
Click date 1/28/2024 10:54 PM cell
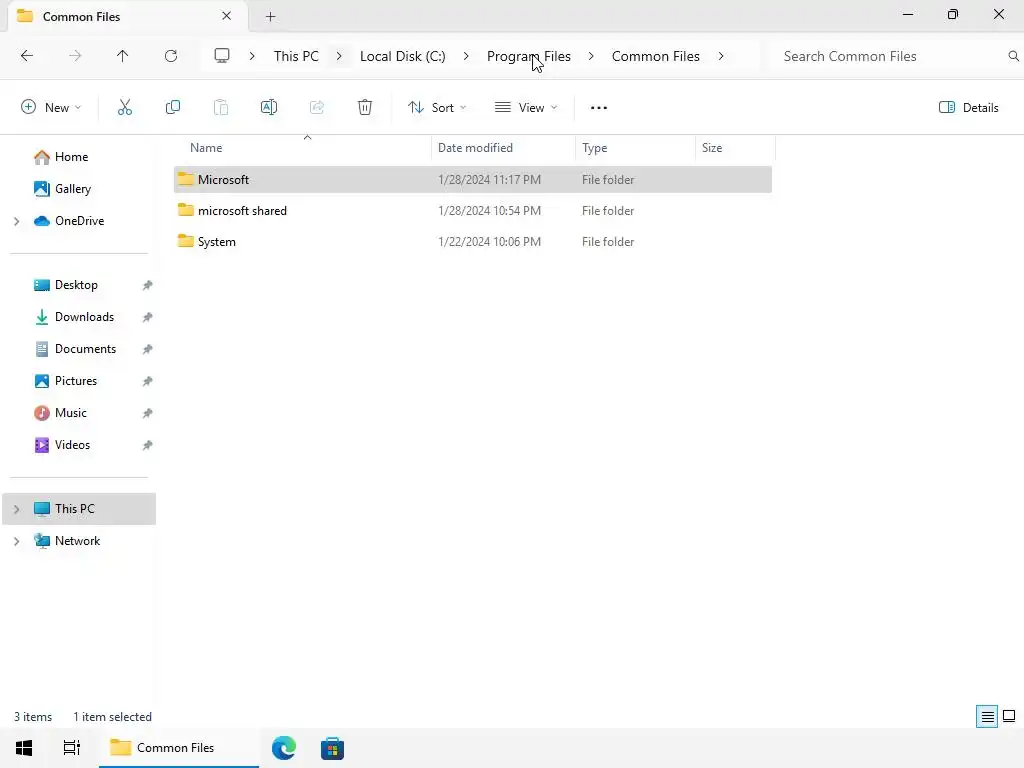coord(489,210)
